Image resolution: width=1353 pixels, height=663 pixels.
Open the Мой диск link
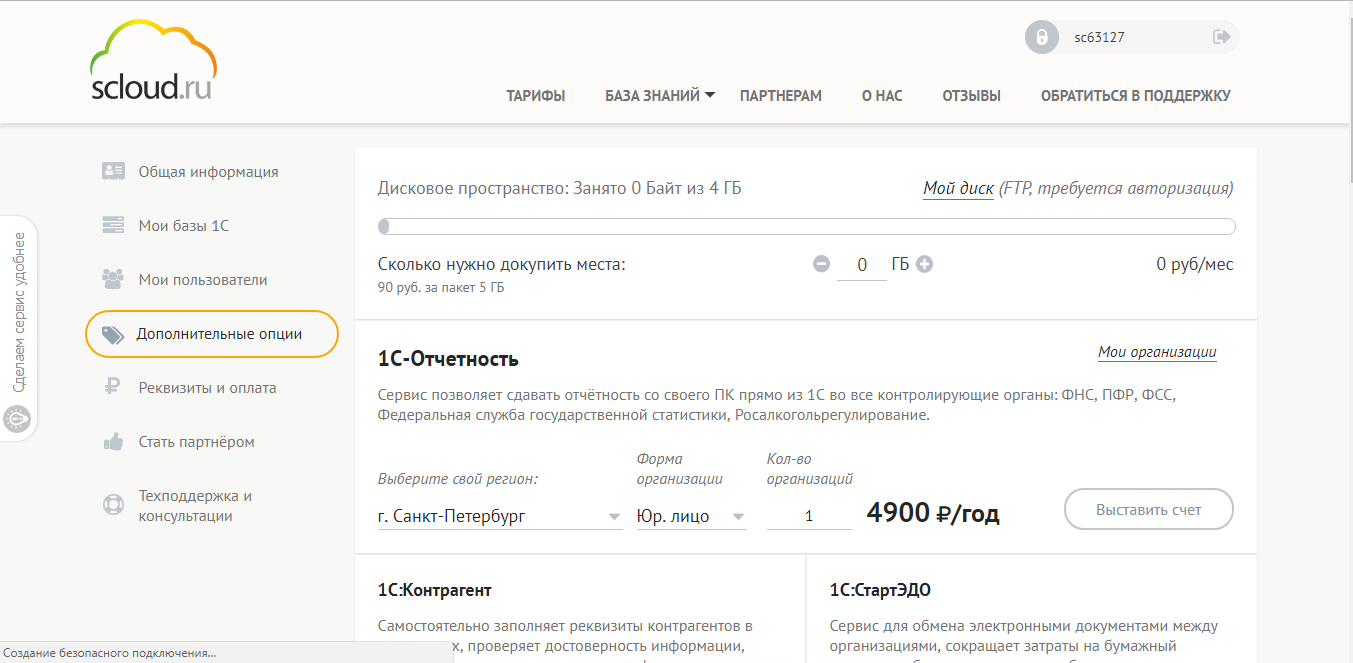point(955,187)
